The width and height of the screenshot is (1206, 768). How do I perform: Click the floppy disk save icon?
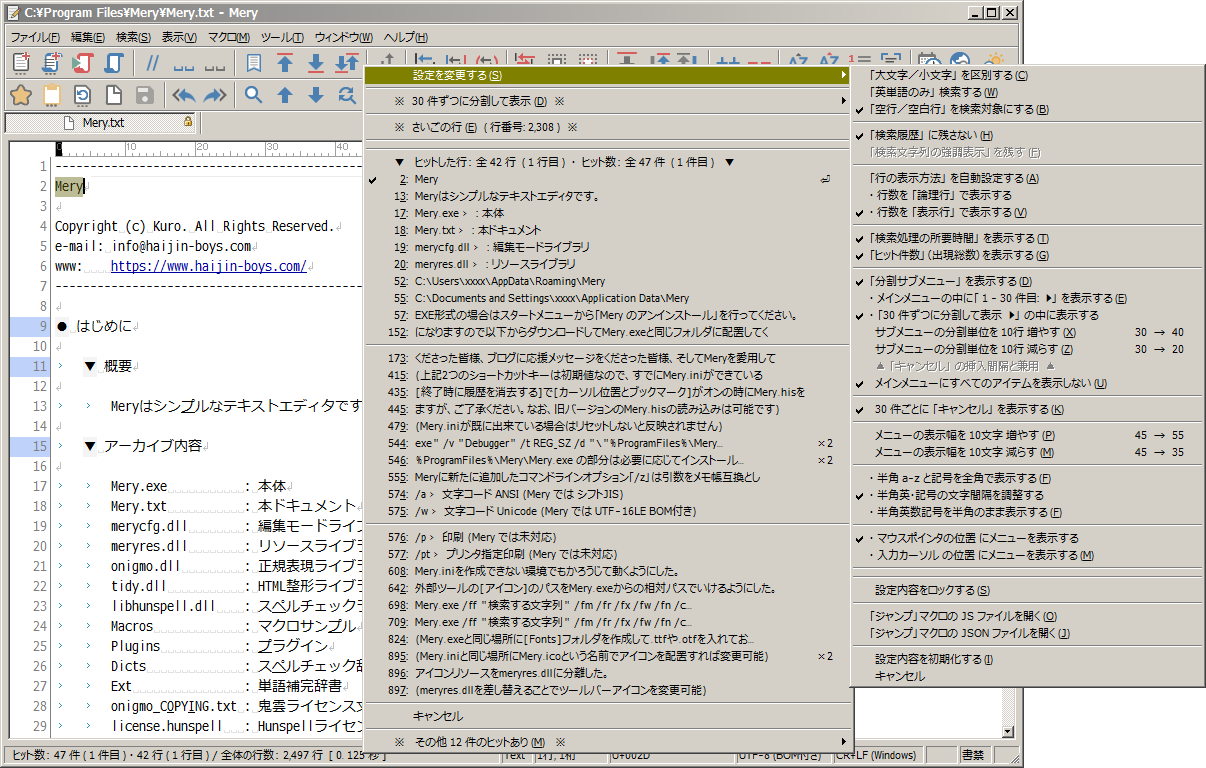(x=144, y=95)
